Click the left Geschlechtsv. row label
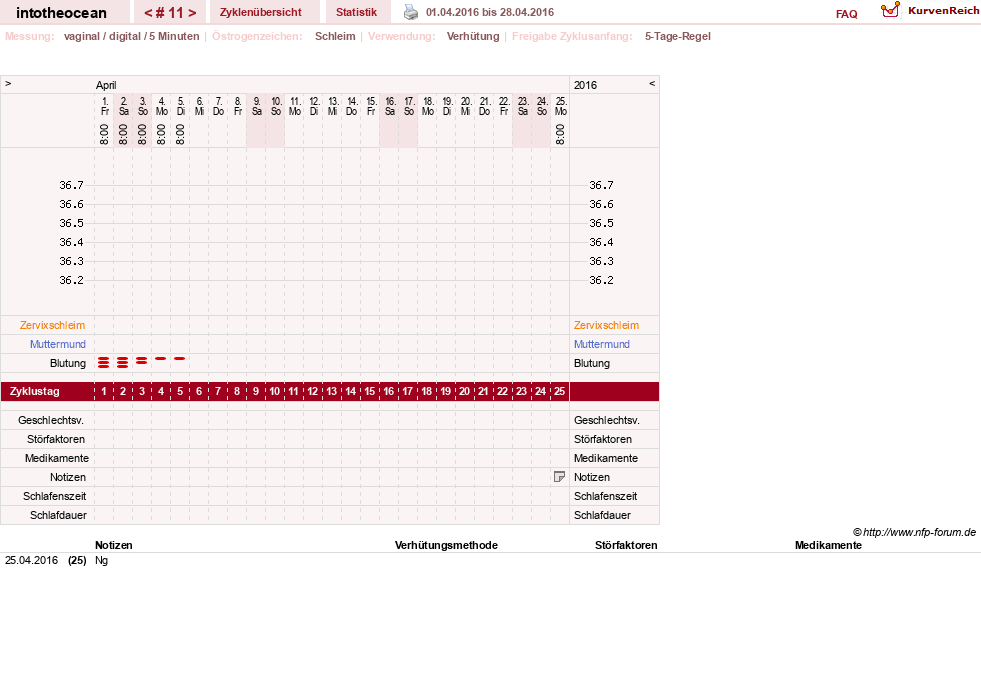The height and width of the screenshot is (684, 981). pyautogui.click(x=51, y=420)
